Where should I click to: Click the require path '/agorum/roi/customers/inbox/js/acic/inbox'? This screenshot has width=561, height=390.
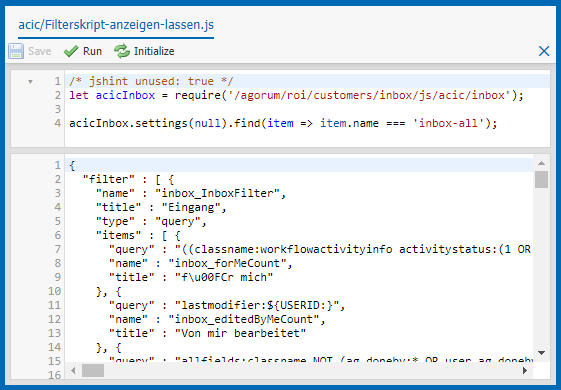370,95
